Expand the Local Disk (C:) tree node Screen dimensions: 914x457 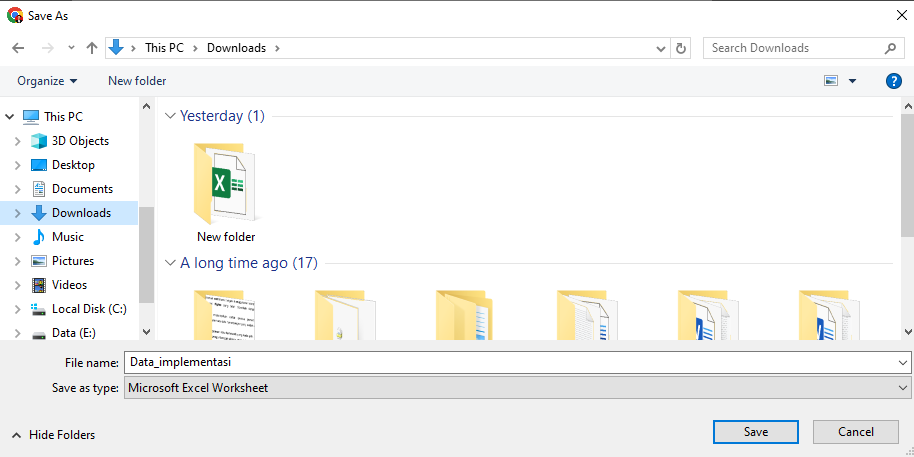point(17,309)
